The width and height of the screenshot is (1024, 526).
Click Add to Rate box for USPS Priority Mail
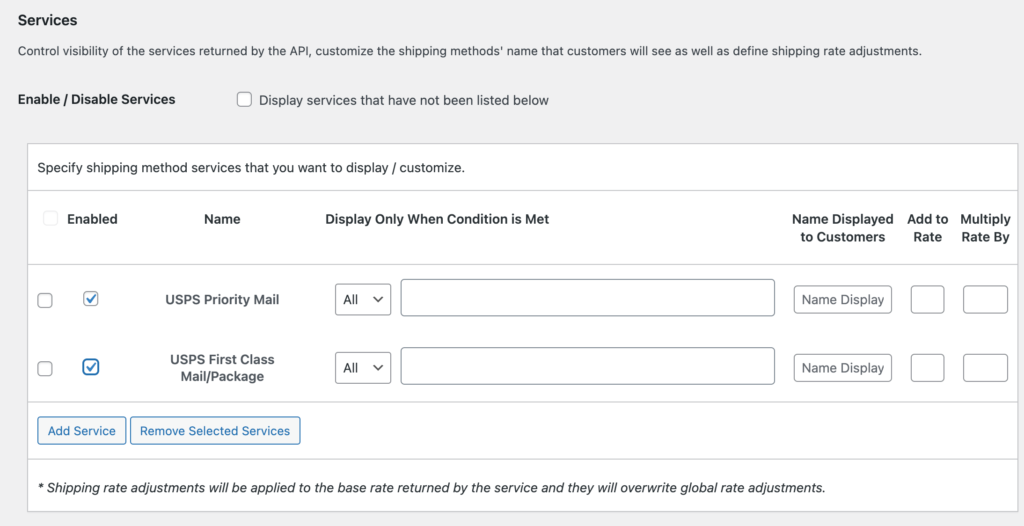[x=927, y=299]
